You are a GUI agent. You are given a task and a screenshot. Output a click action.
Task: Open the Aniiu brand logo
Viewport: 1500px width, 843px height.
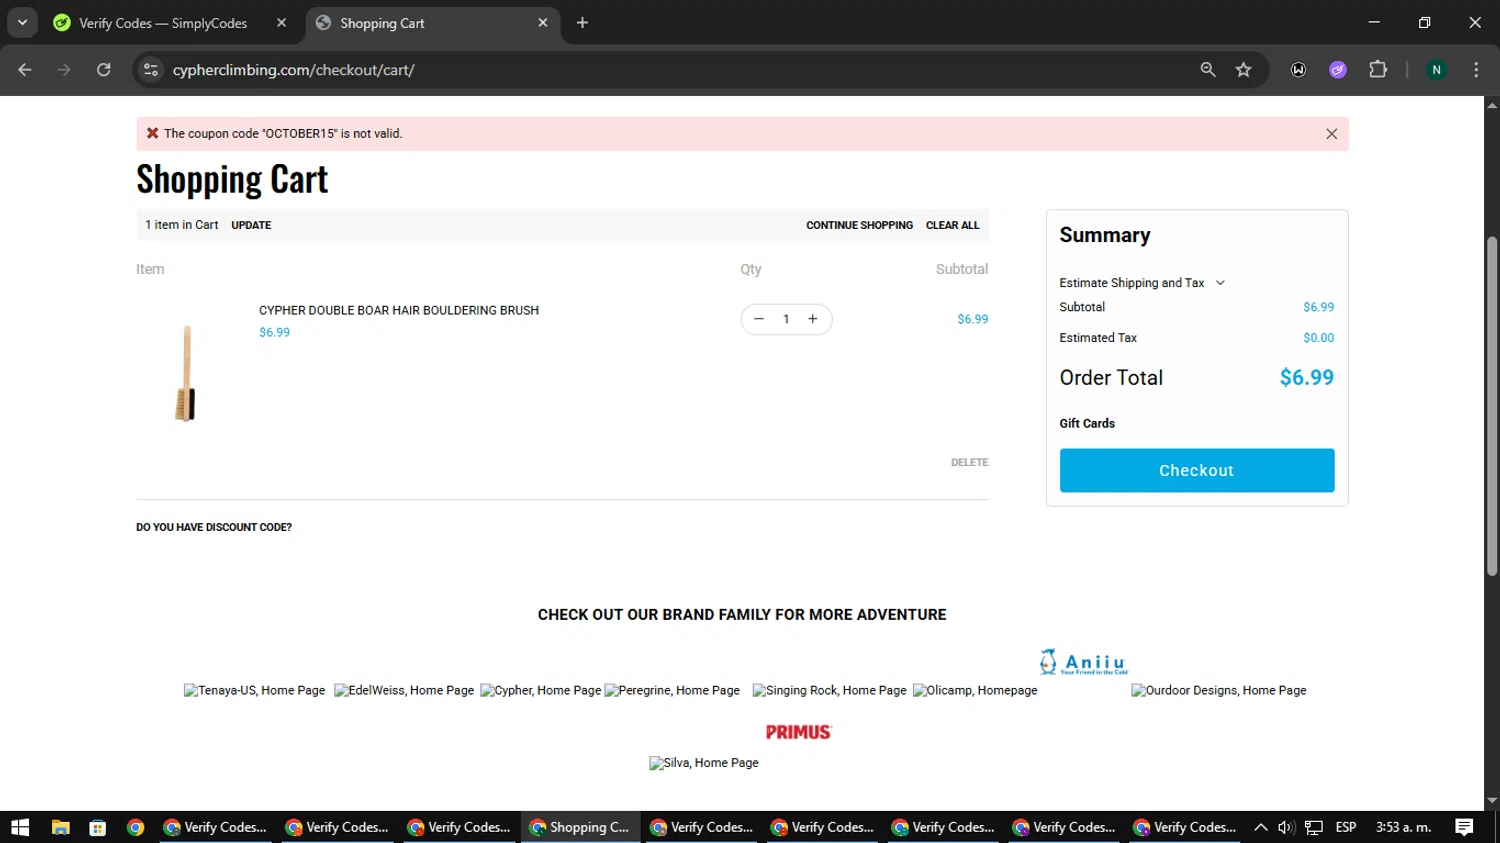[1084, 662]
